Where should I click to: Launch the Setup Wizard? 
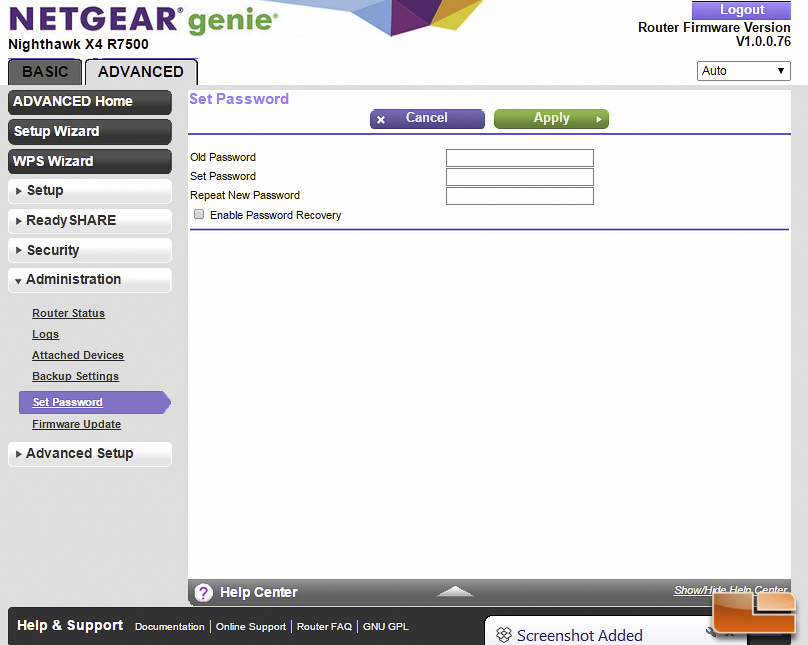point(90,132)
